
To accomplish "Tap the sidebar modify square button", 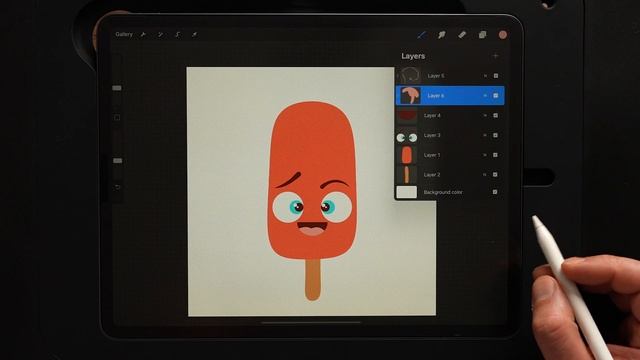I will [x=117, y=118].
